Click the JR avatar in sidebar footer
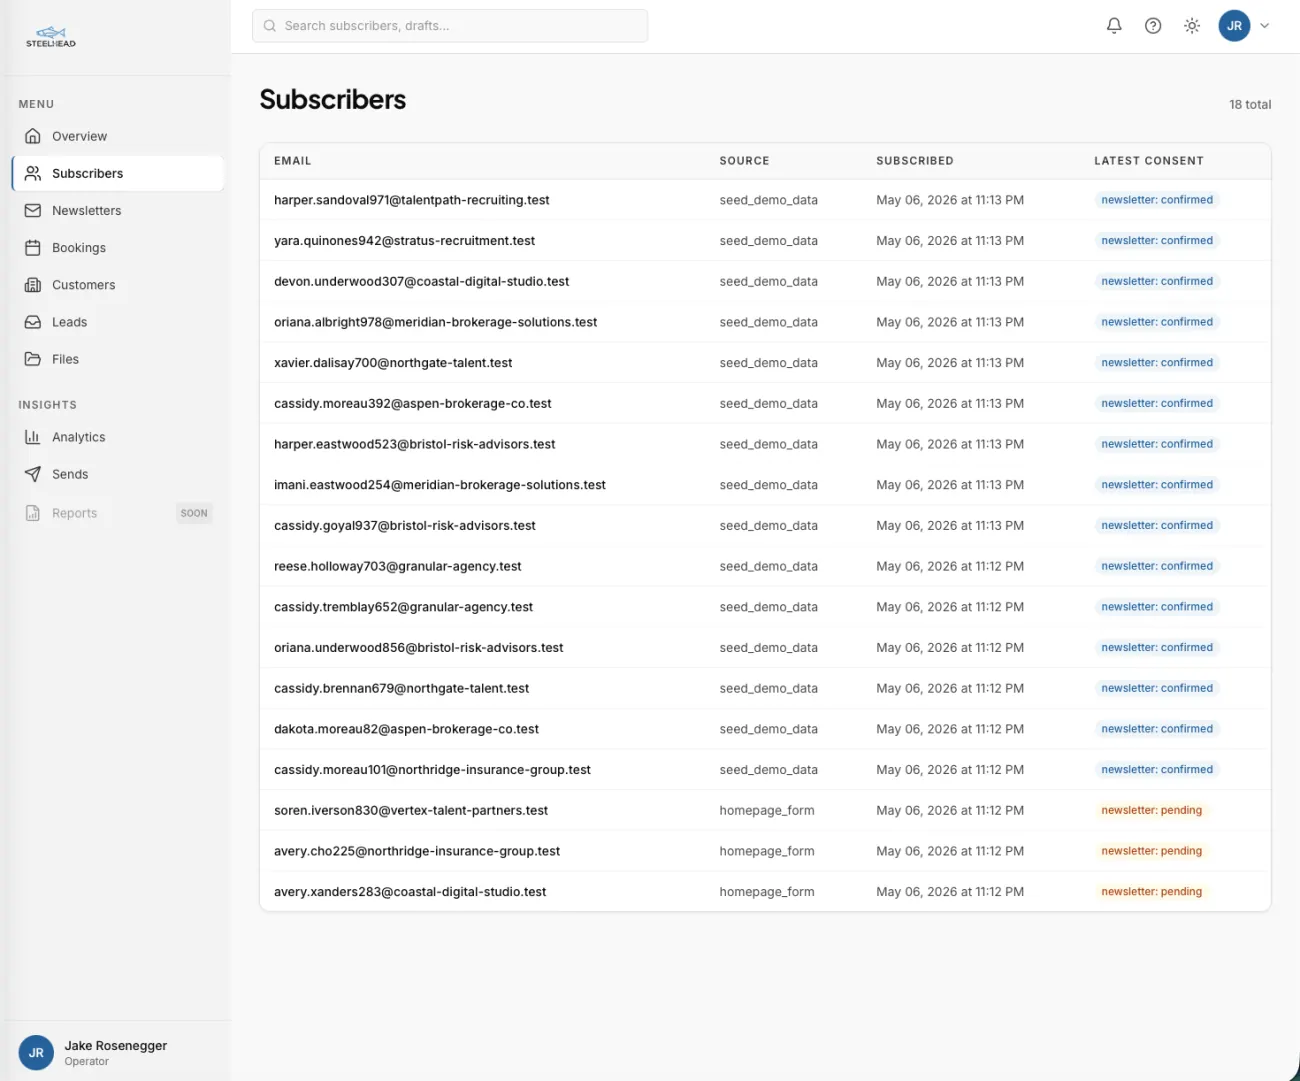 36,1052
